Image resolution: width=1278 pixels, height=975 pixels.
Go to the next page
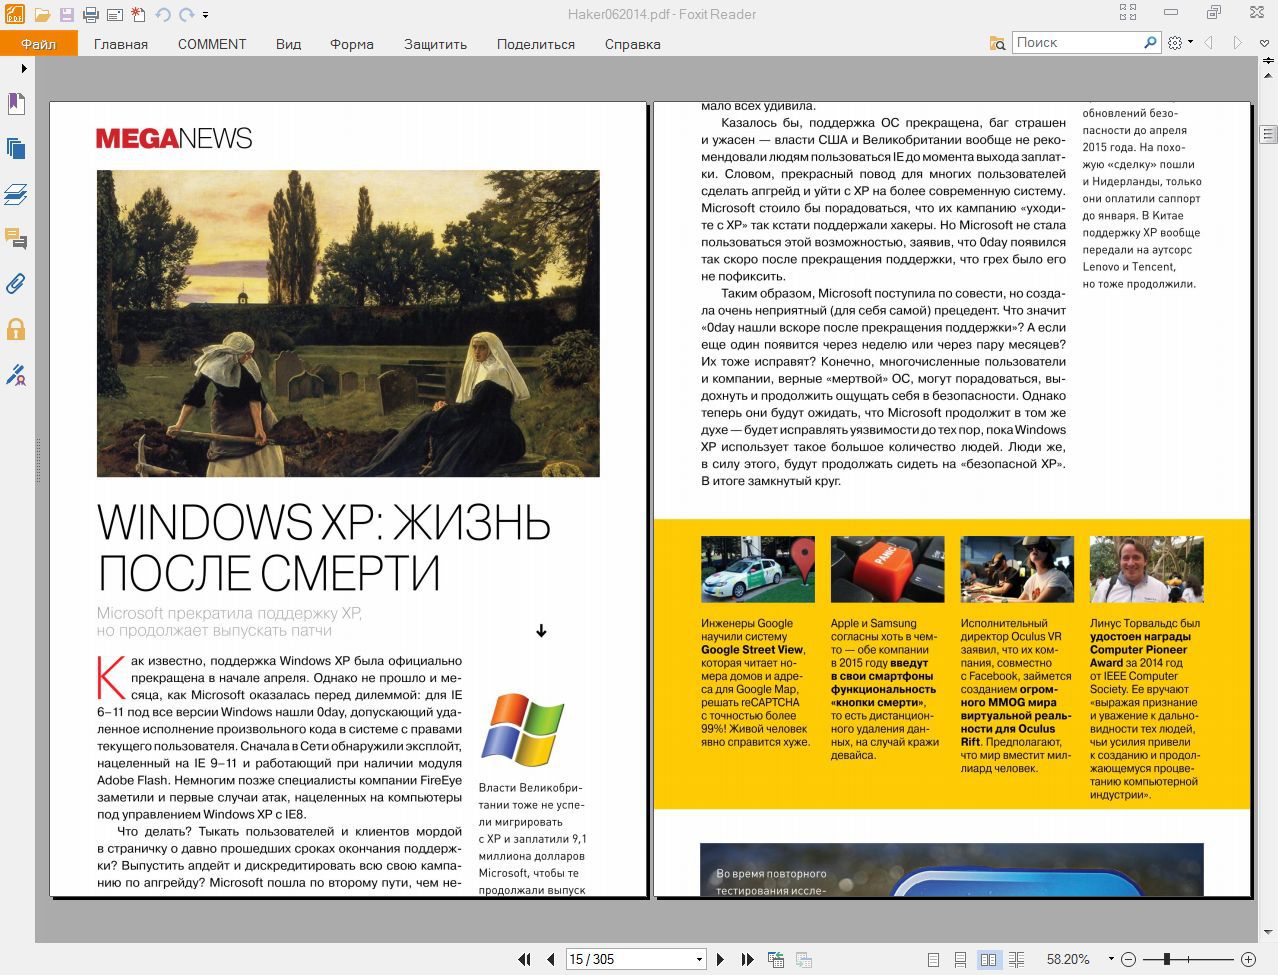[x=720, y=960]
